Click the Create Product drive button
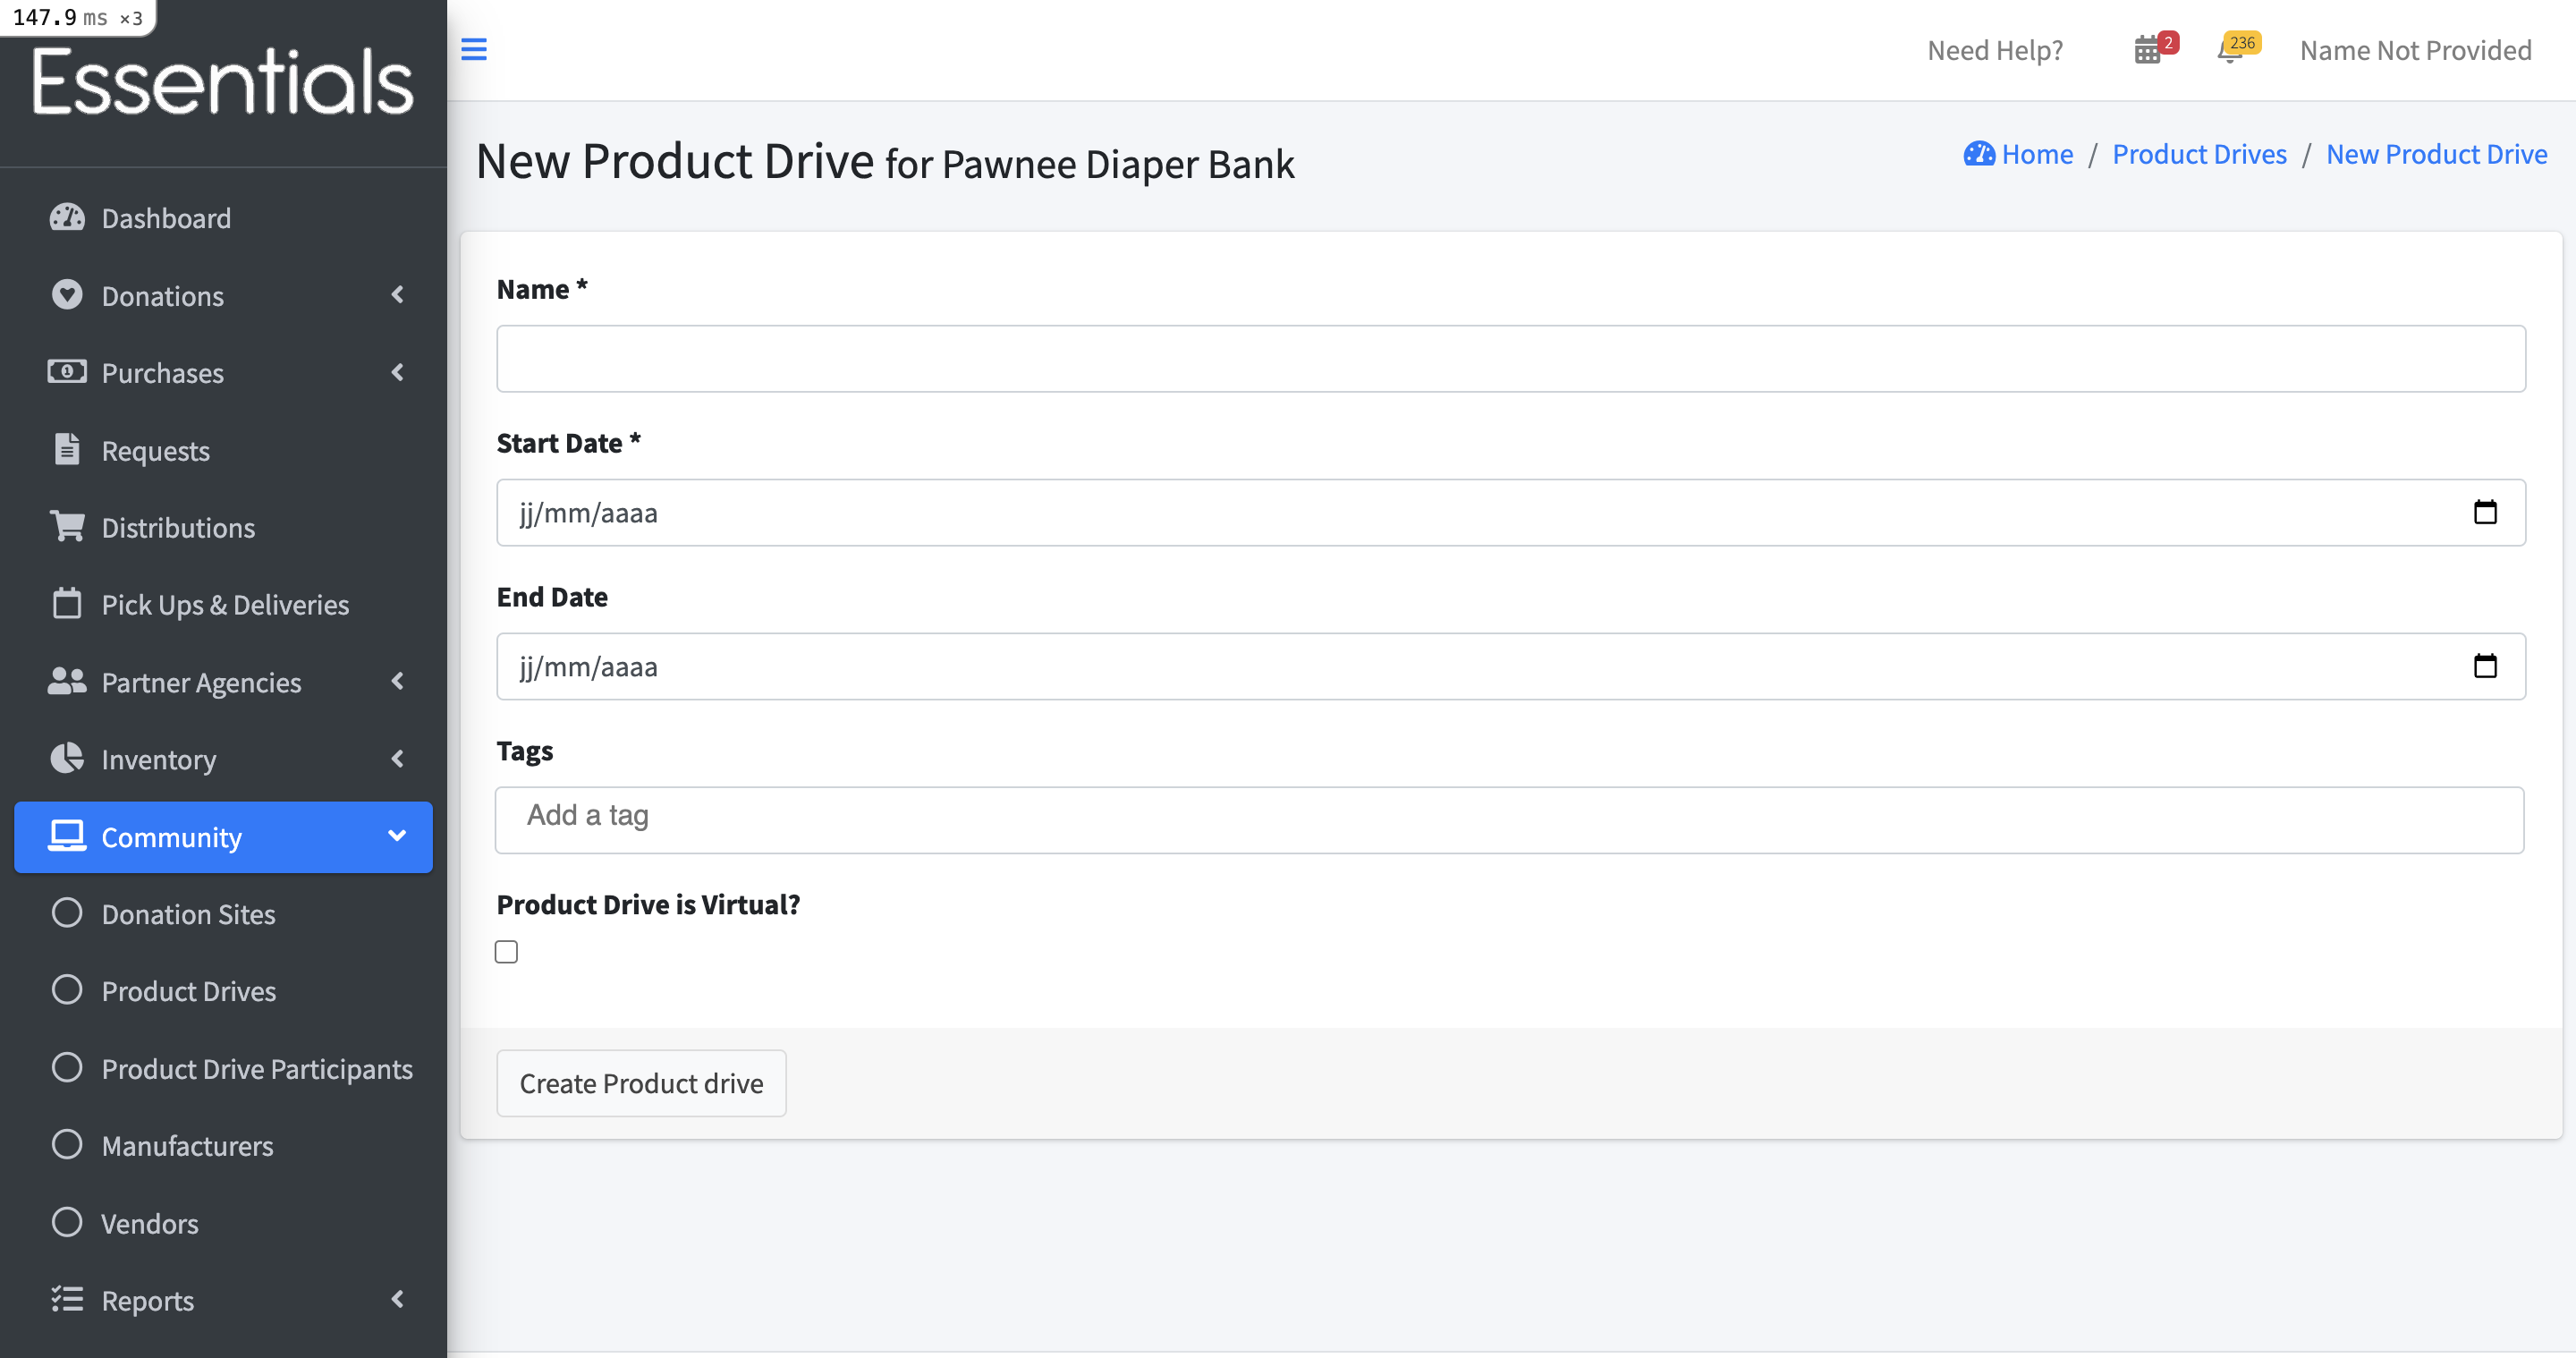2576x1358 pixels. click(641, 1083)
